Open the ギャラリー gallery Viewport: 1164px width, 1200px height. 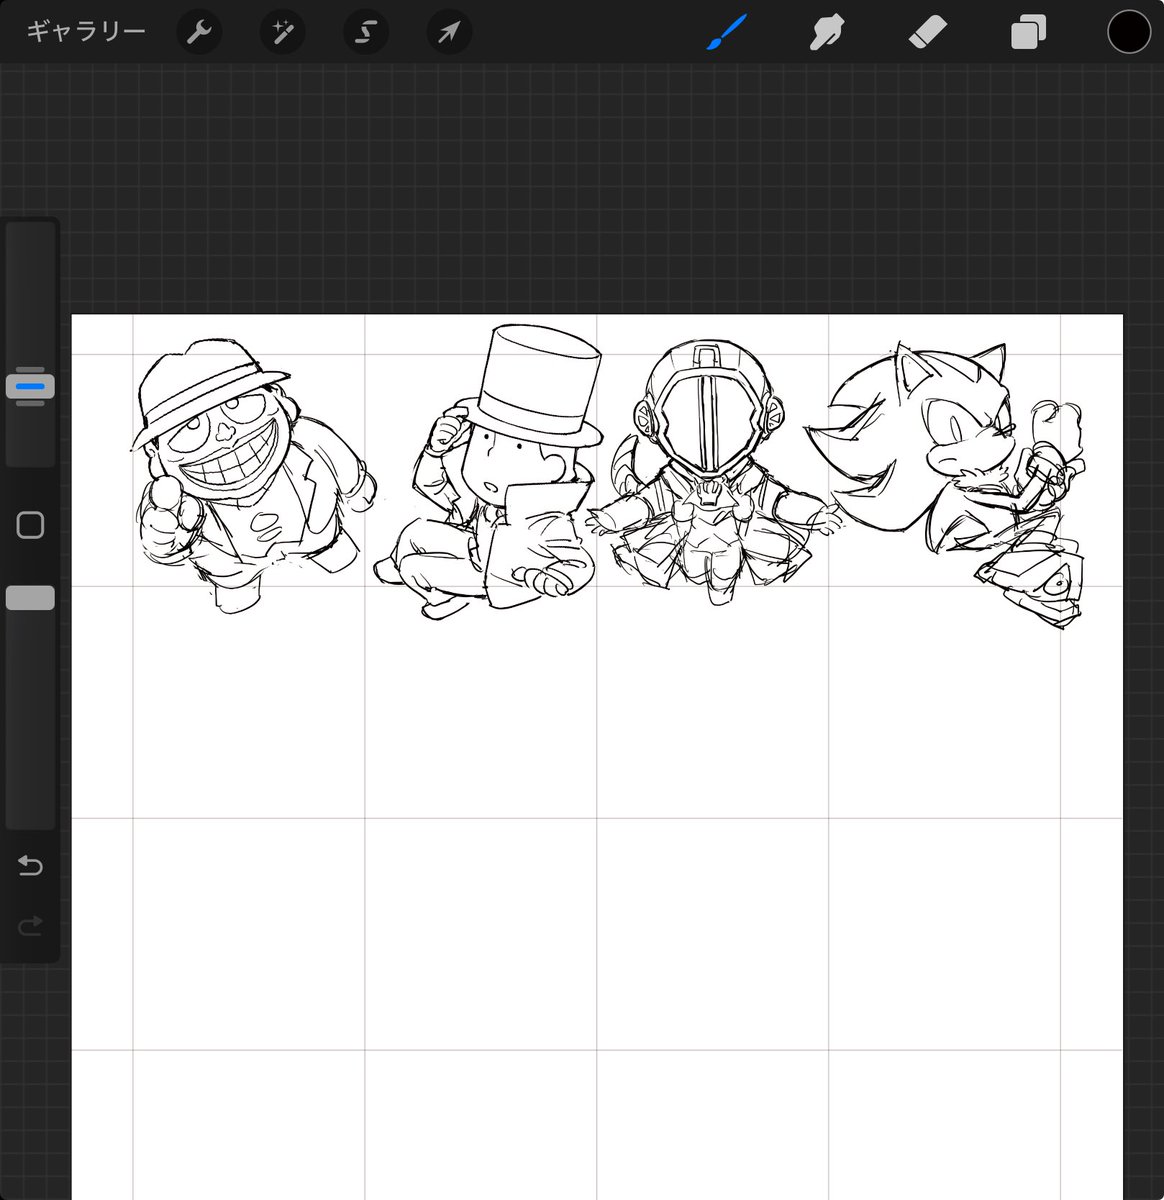(x=86, y=32)
